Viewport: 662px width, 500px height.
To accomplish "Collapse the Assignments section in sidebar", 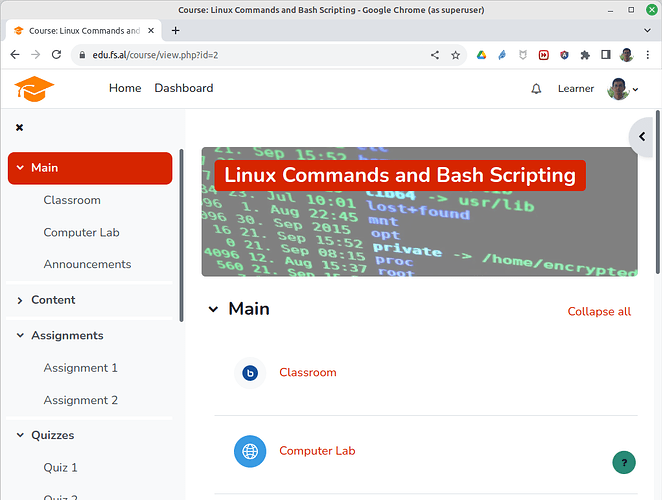I will coord(20,336).
